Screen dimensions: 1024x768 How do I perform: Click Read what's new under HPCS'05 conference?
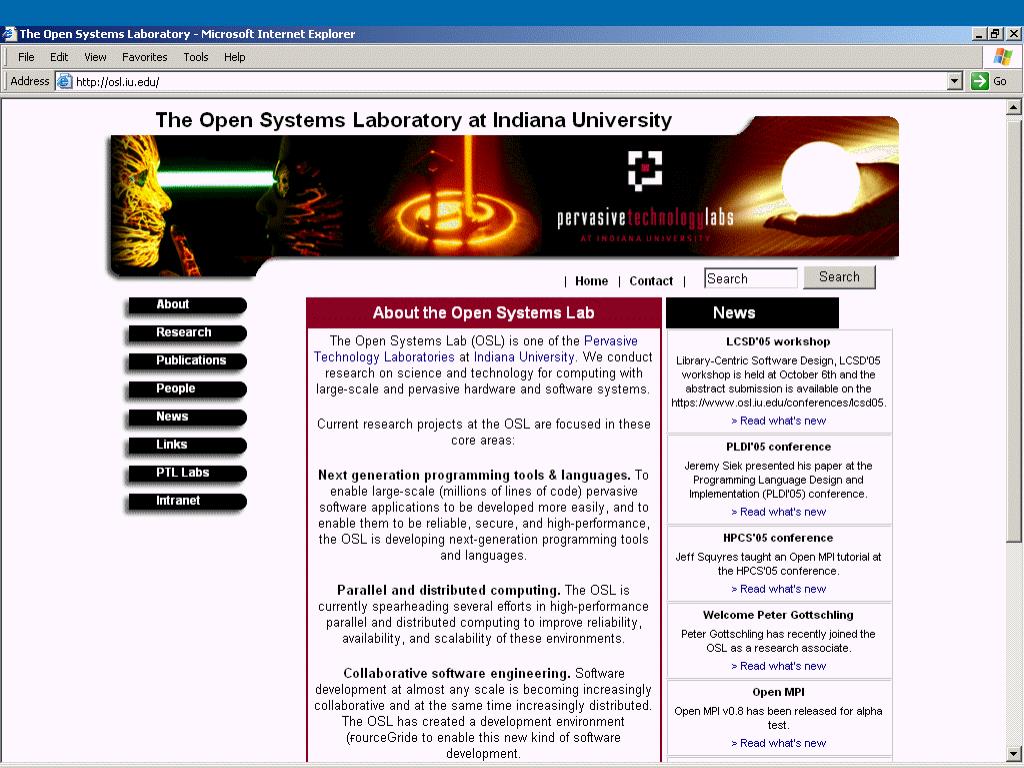[x=778, y=589]
